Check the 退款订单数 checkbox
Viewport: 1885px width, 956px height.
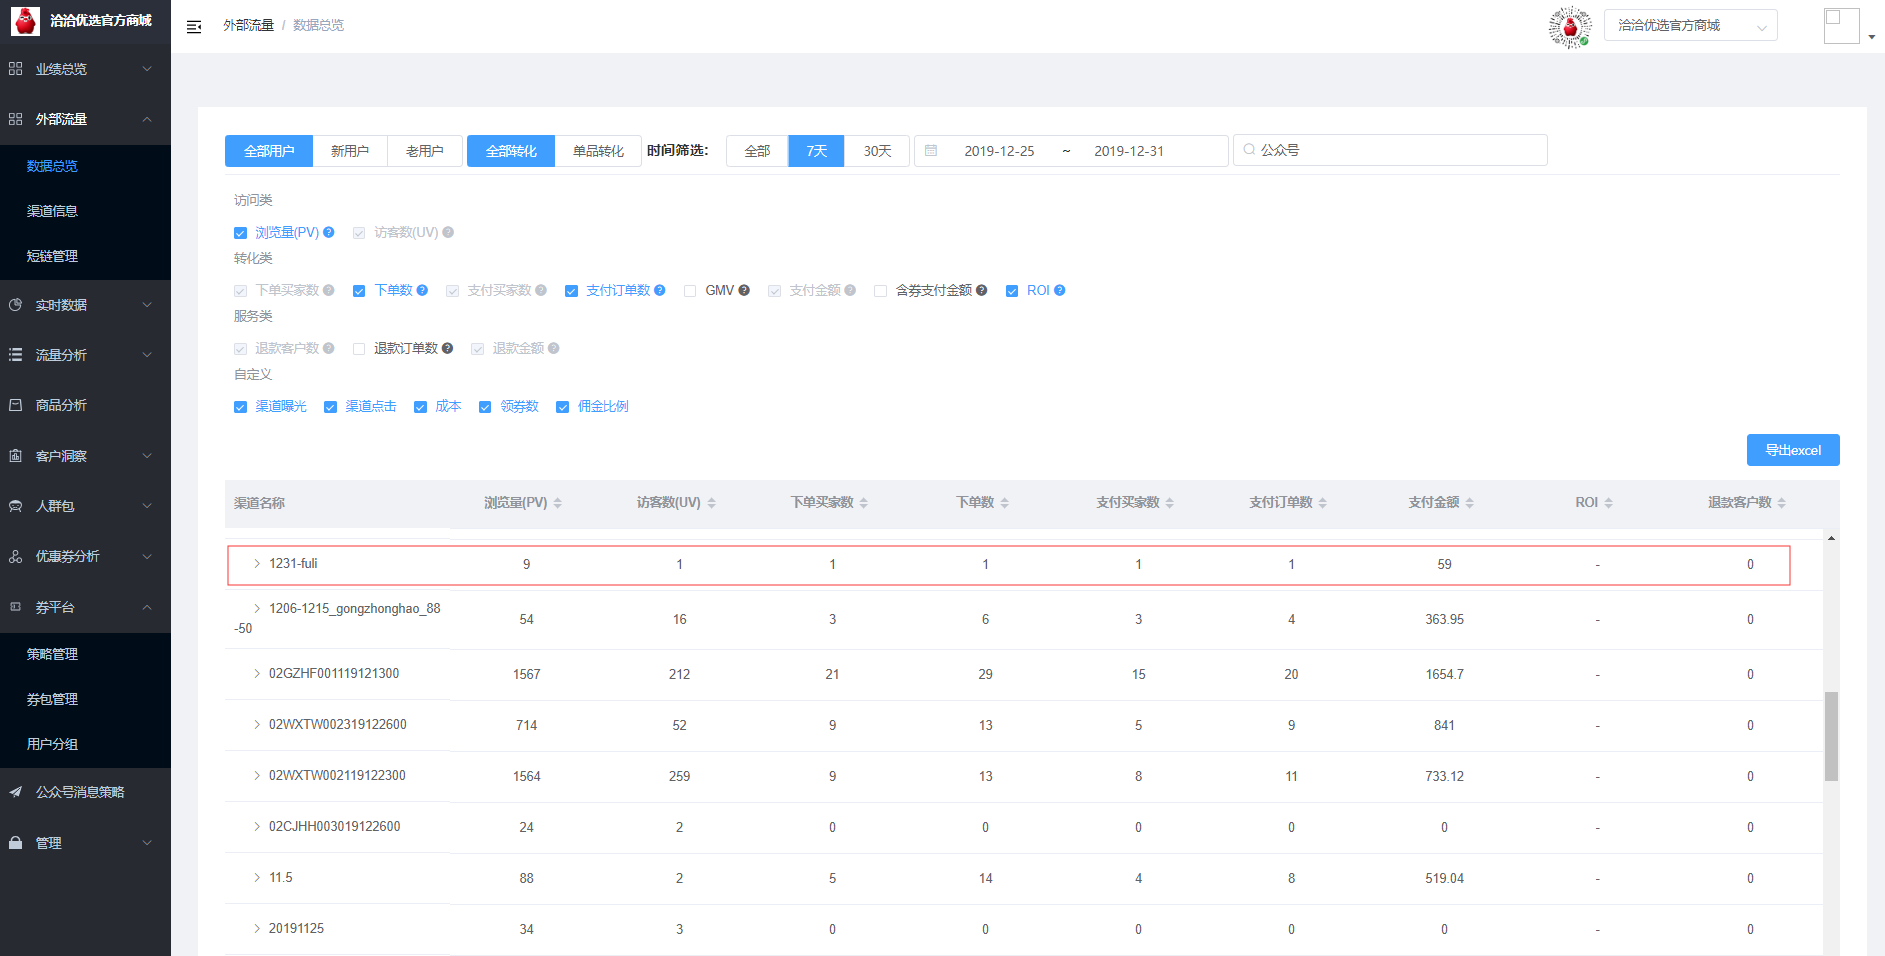359,349
